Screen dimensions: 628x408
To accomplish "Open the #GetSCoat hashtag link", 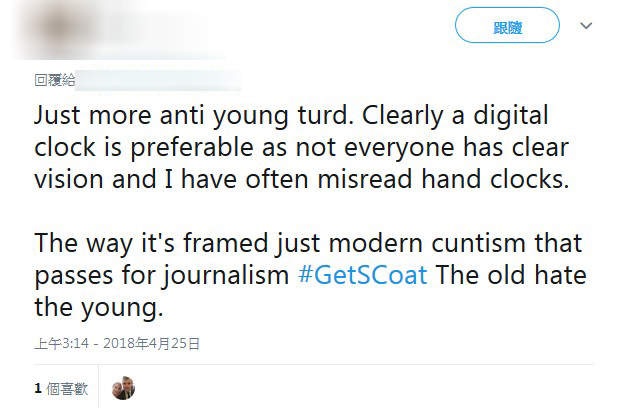I will [362, 275].
